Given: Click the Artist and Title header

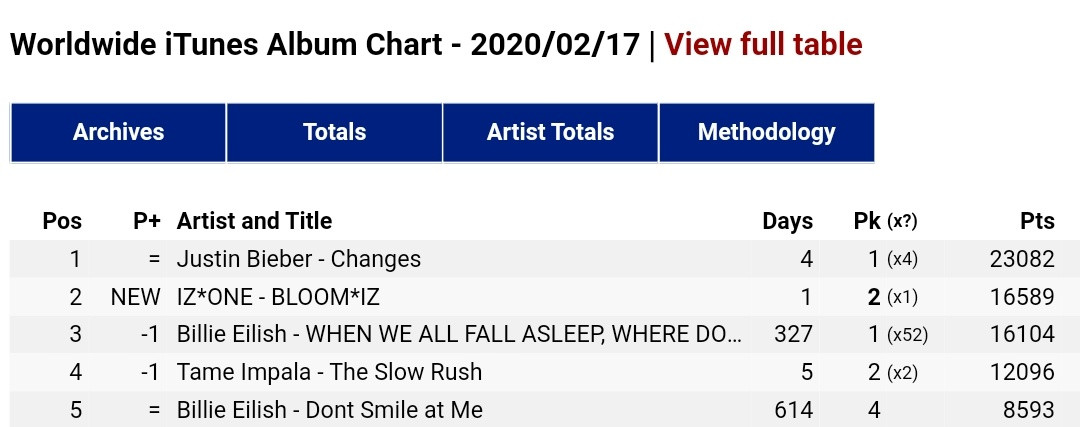Looking at the screenshot, I should point(254,221).
